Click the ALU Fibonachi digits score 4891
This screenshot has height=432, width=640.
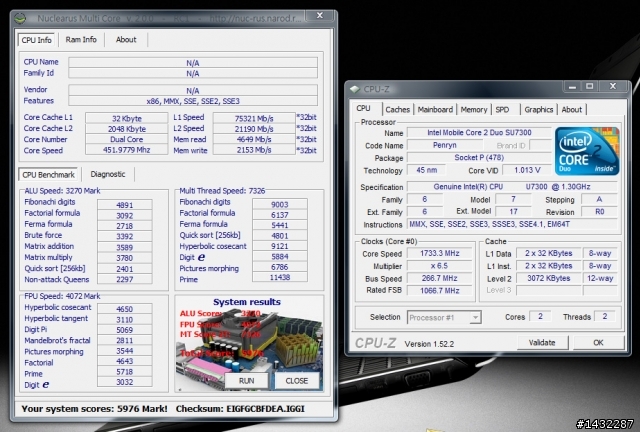coord(124,205)
